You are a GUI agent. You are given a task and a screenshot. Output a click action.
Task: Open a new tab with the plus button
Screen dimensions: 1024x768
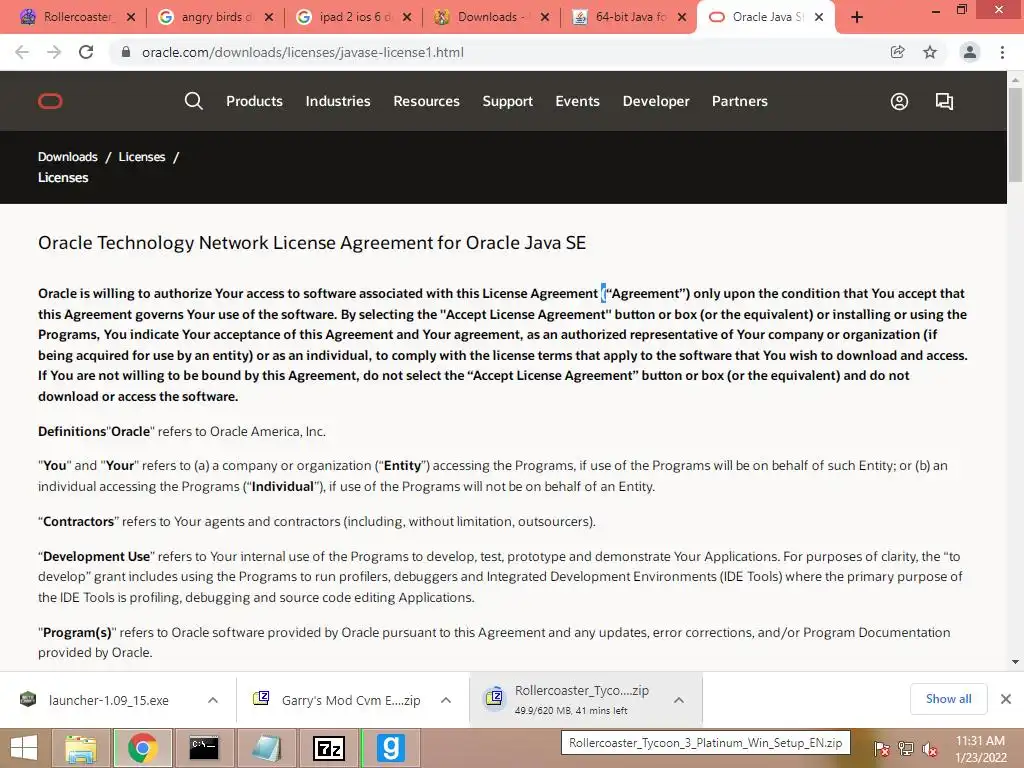pos(857,17)
